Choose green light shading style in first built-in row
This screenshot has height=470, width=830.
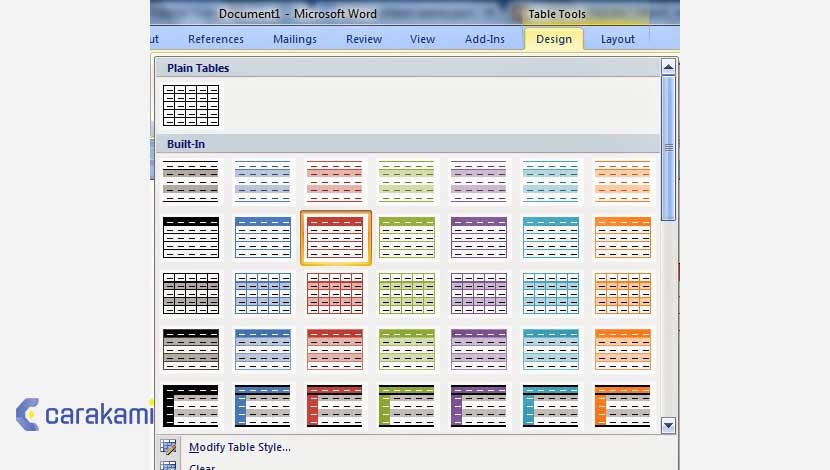click(407, 182)
